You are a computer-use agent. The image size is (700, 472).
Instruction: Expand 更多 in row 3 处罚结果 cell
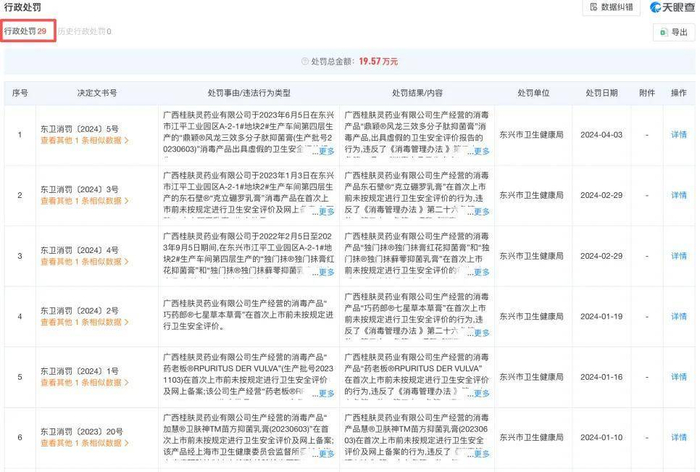point(482,272)
